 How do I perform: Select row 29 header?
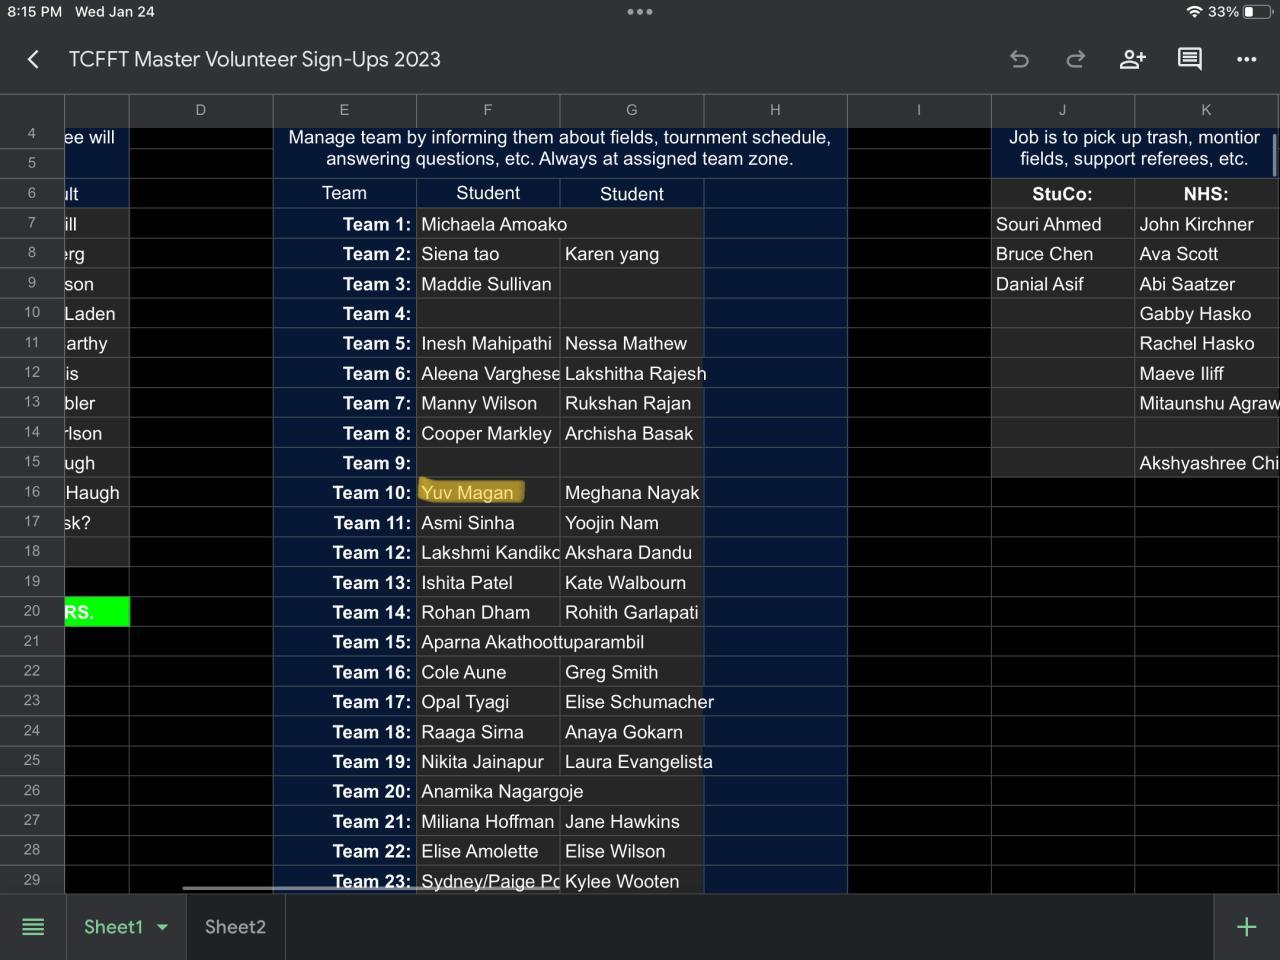(32, 880)
